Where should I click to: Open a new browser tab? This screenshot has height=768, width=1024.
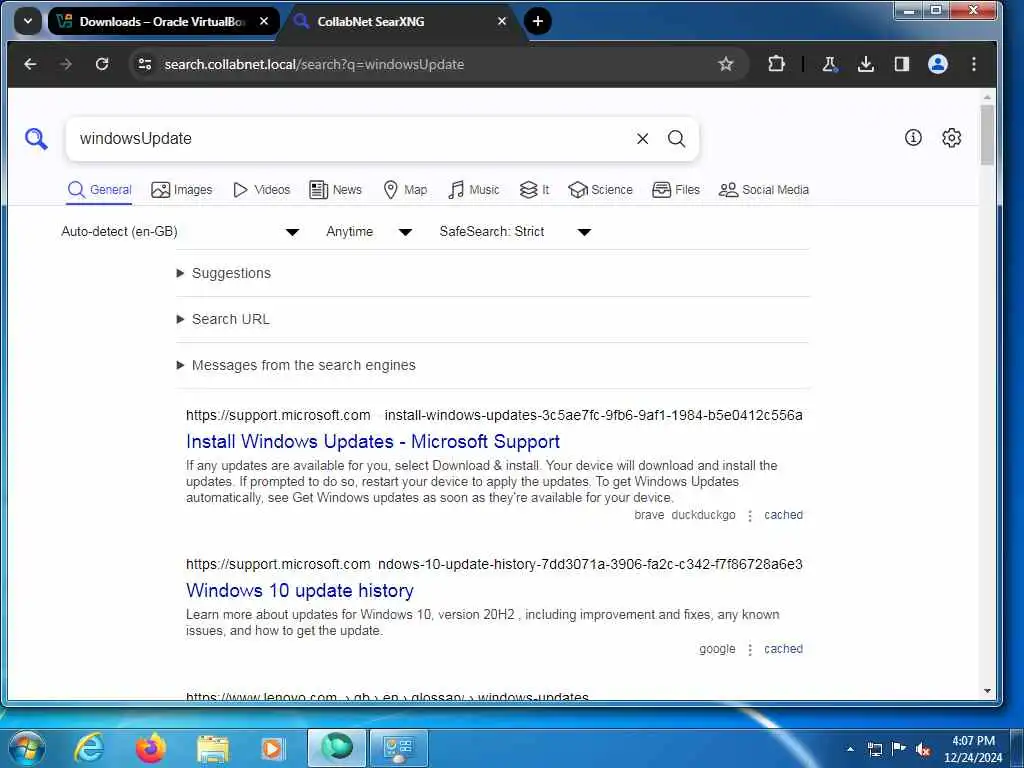[x=537, y=22]
